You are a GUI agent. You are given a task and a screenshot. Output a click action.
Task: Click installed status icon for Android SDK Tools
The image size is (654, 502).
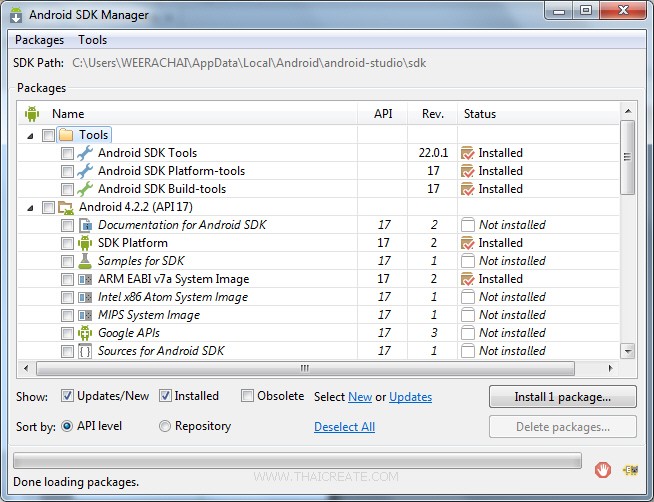coord(468,153)
